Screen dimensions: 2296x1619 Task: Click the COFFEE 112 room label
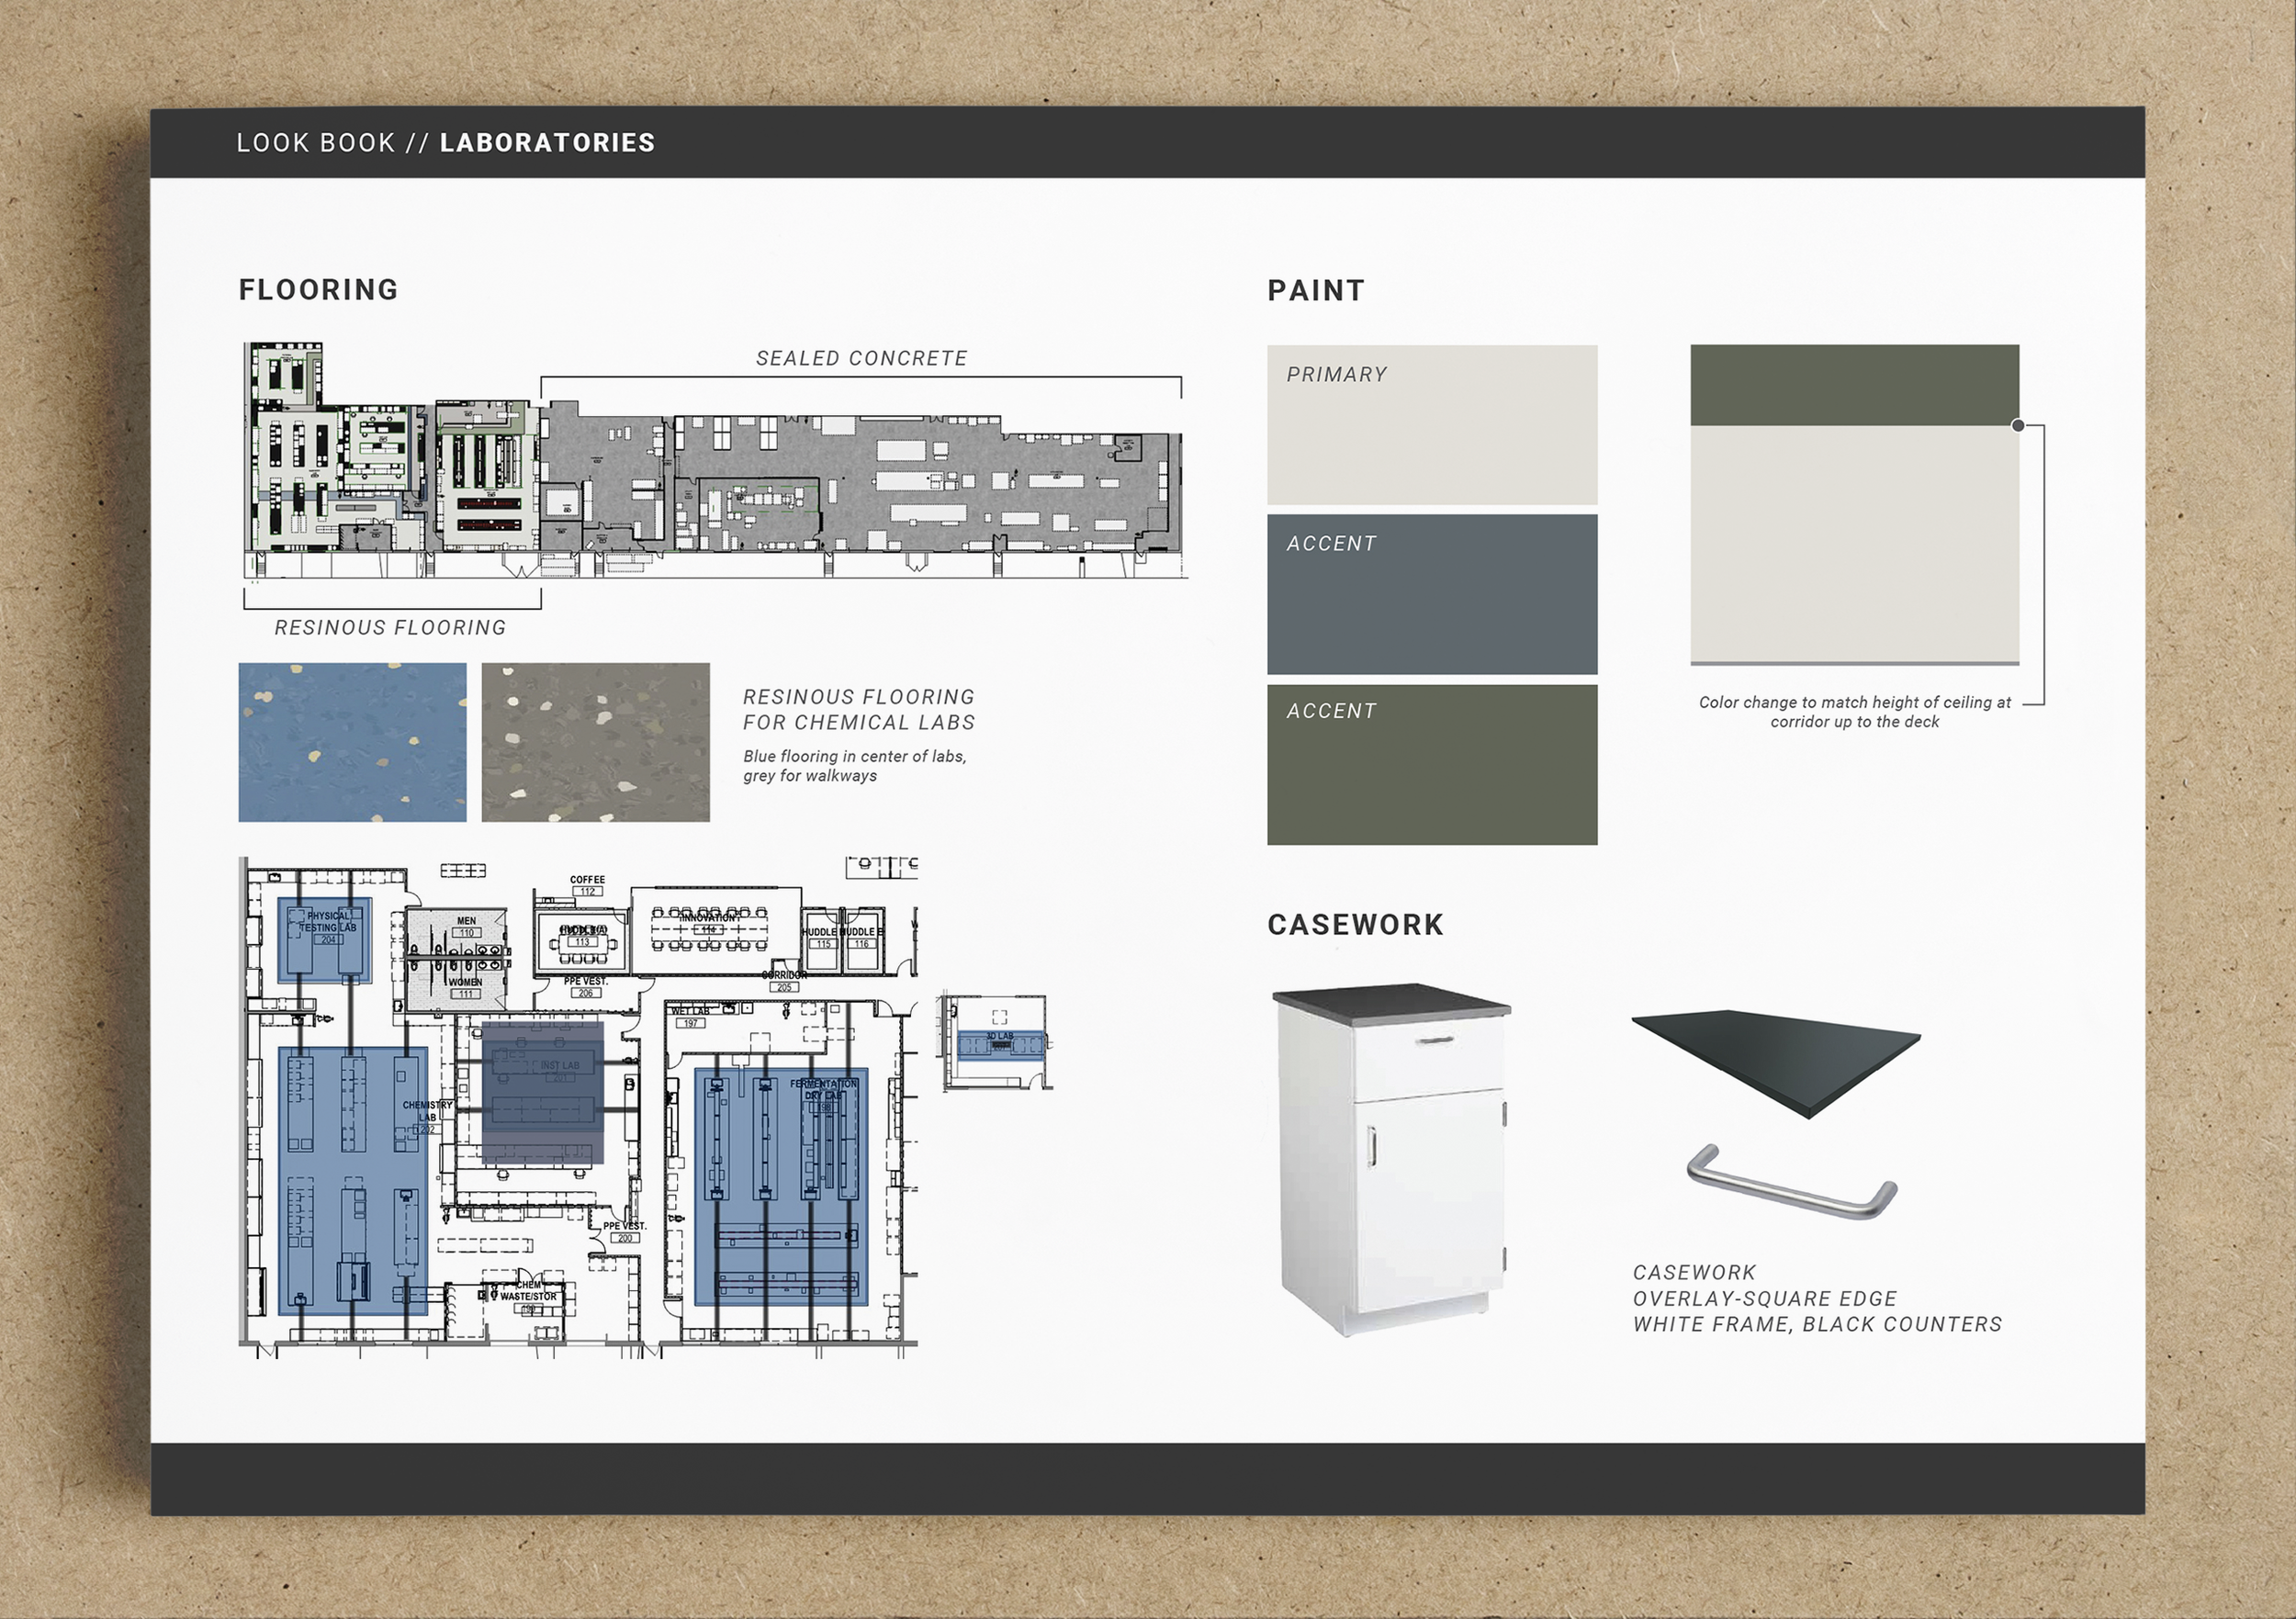[587, 885]
